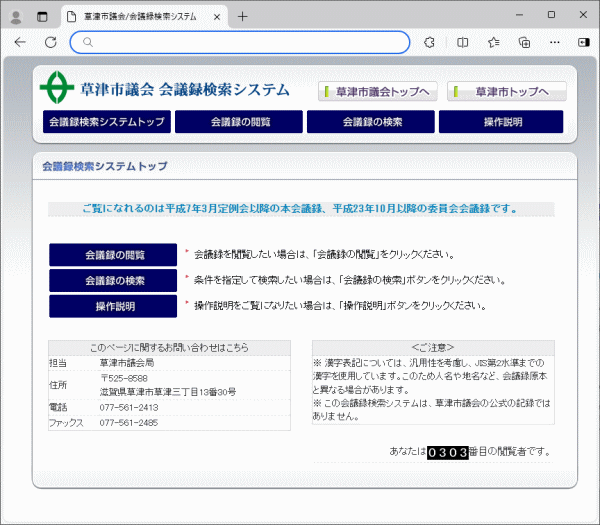Go to 草津市議会トップへ button
This screenshot has height=525, width=600.
pos(378,91)
